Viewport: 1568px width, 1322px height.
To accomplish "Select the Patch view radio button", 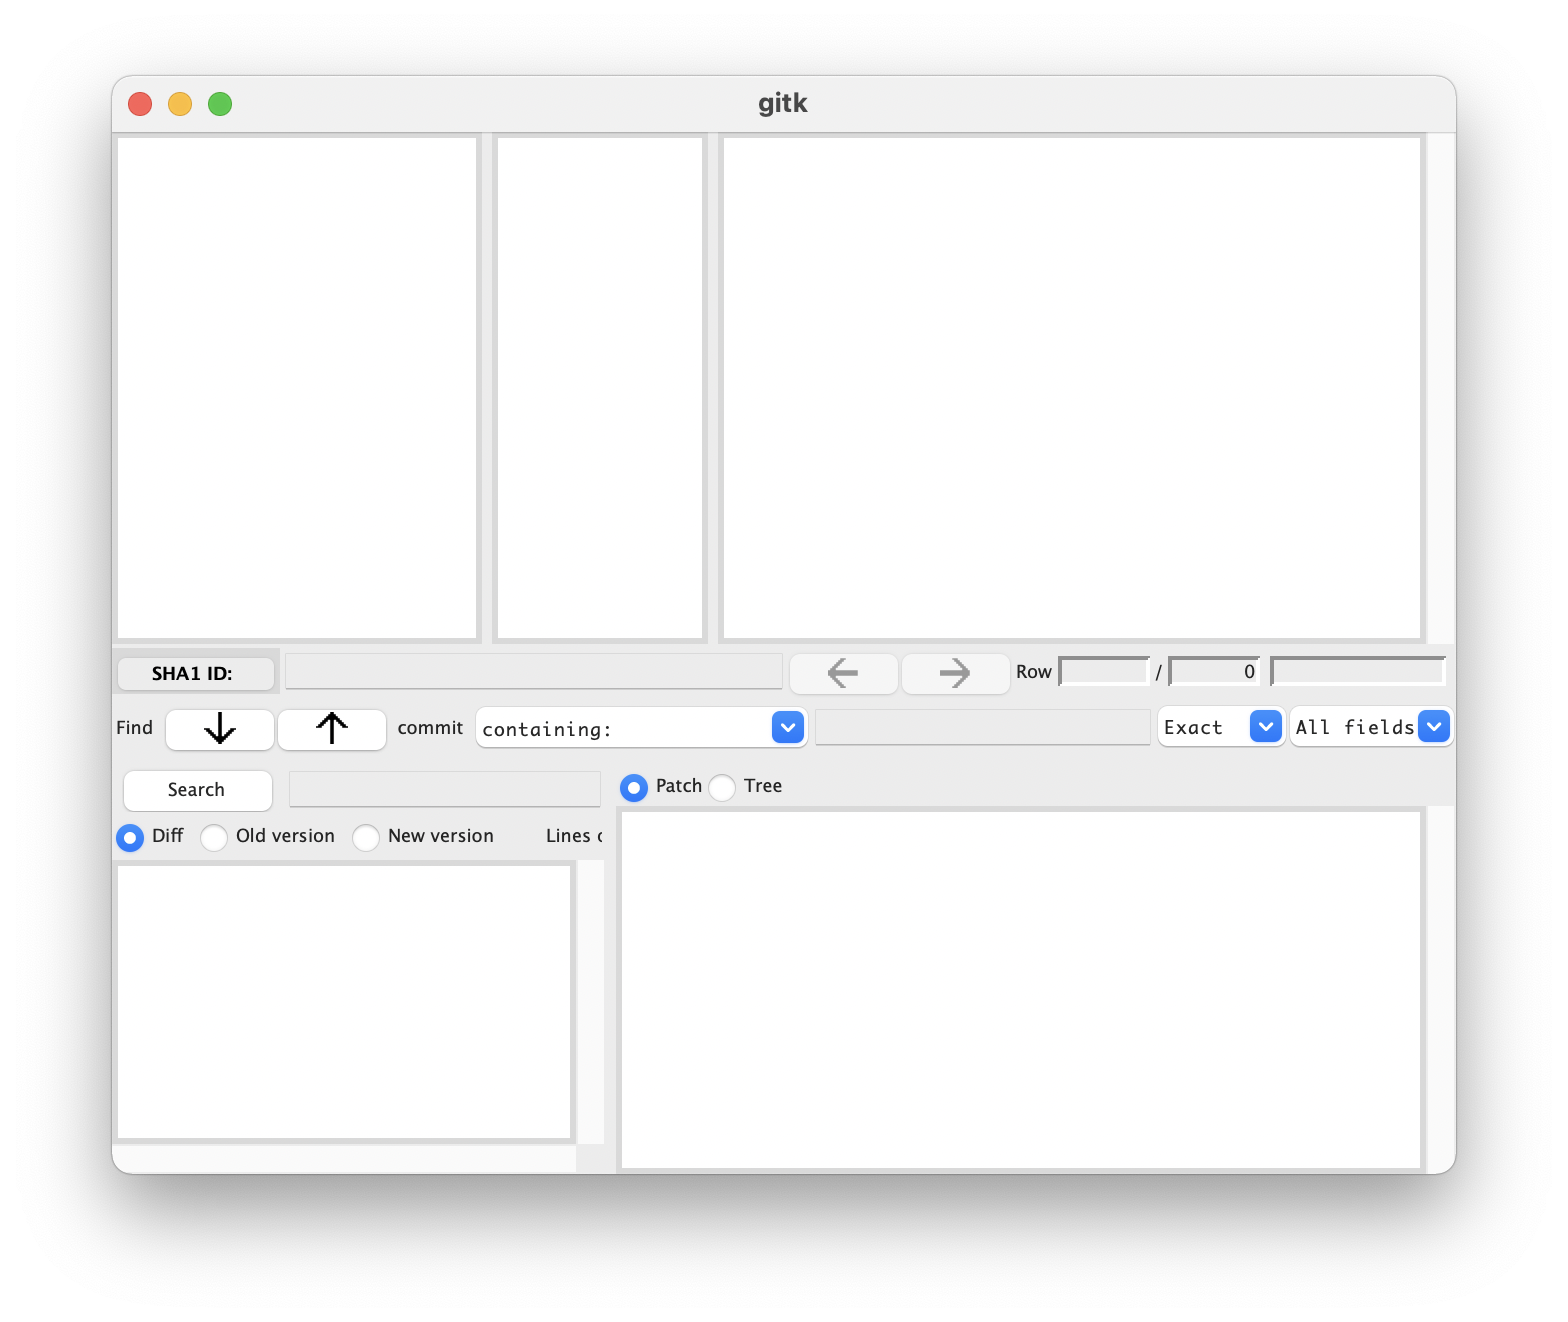I will (x=634, y=788).
